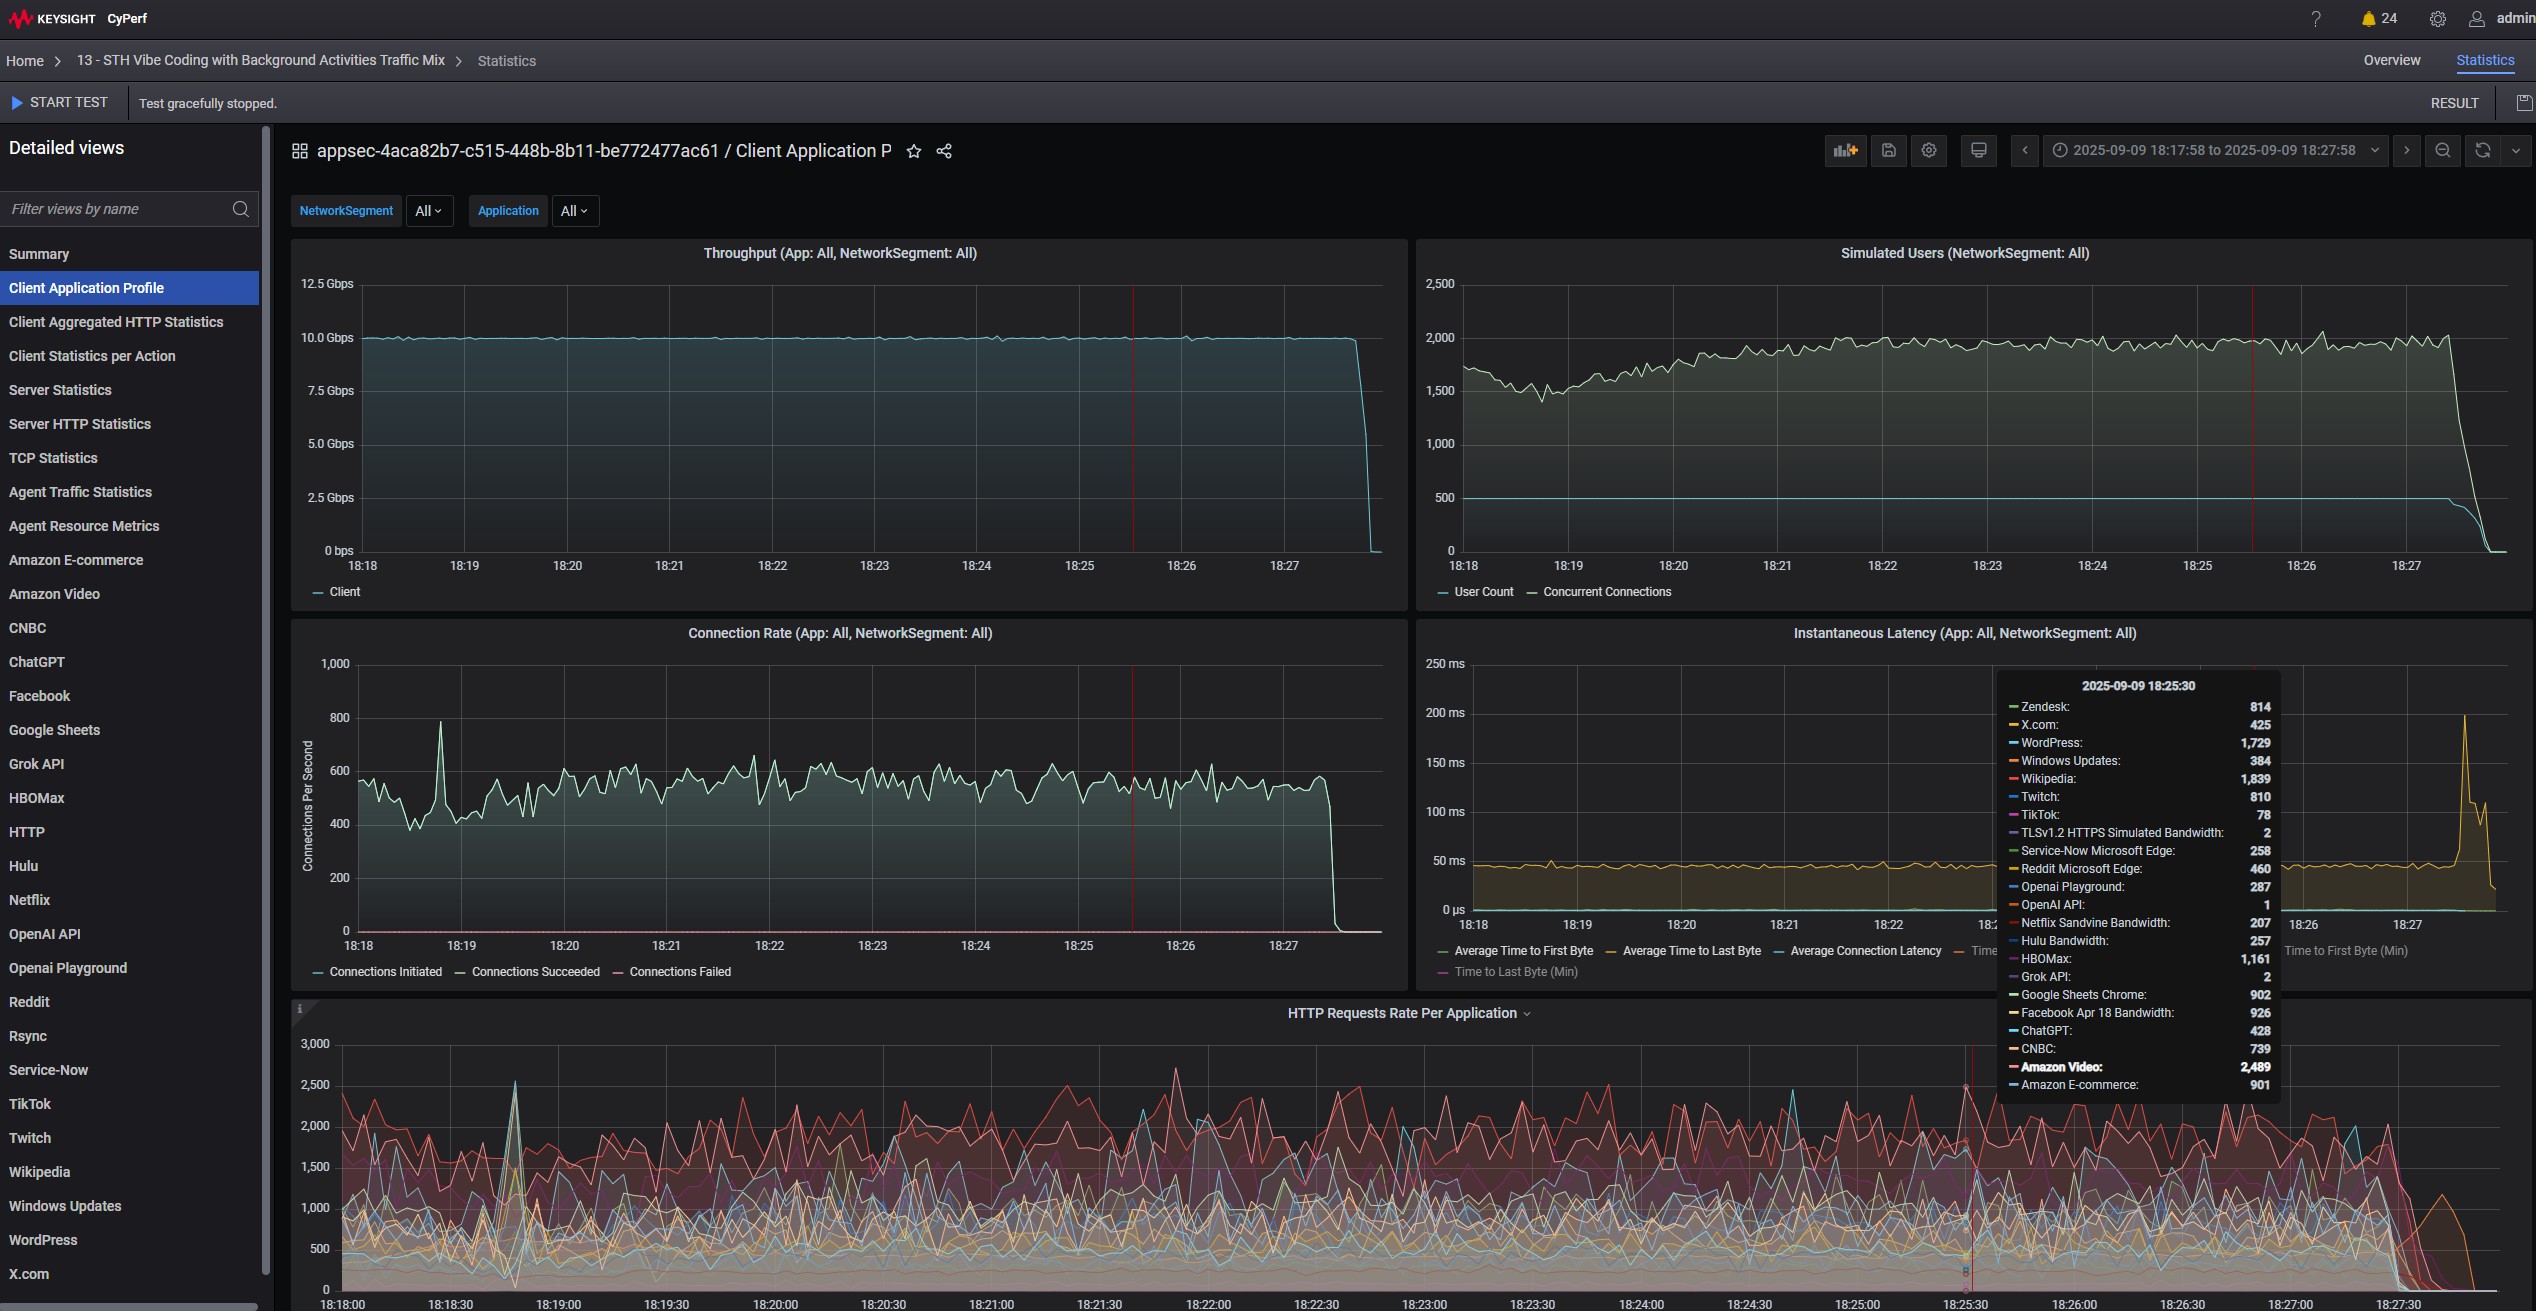Click the share dashboard icon
The image size is (2536, 1311).
(x=944, y=152)
